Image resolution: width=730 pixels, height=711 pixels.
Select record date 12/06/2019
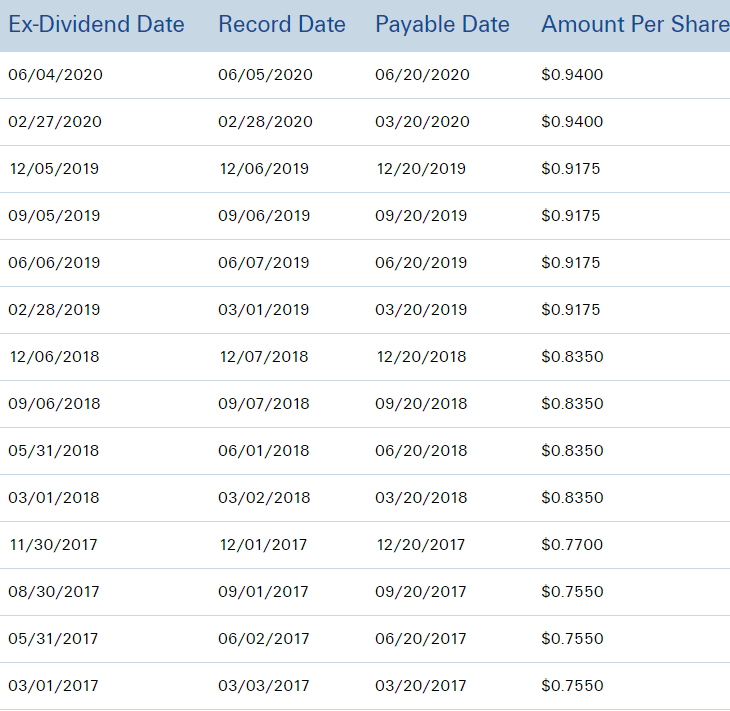point(264,169)
